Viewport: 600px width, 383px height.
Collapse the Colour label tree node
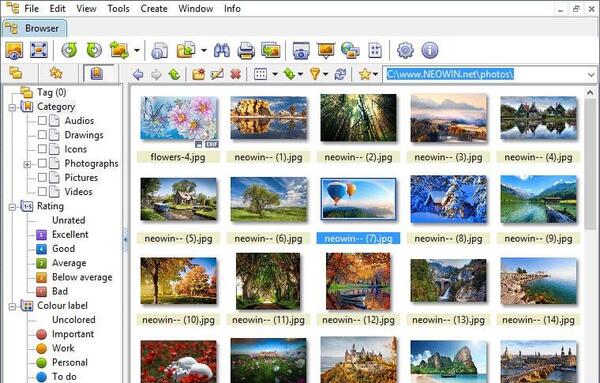12,306
